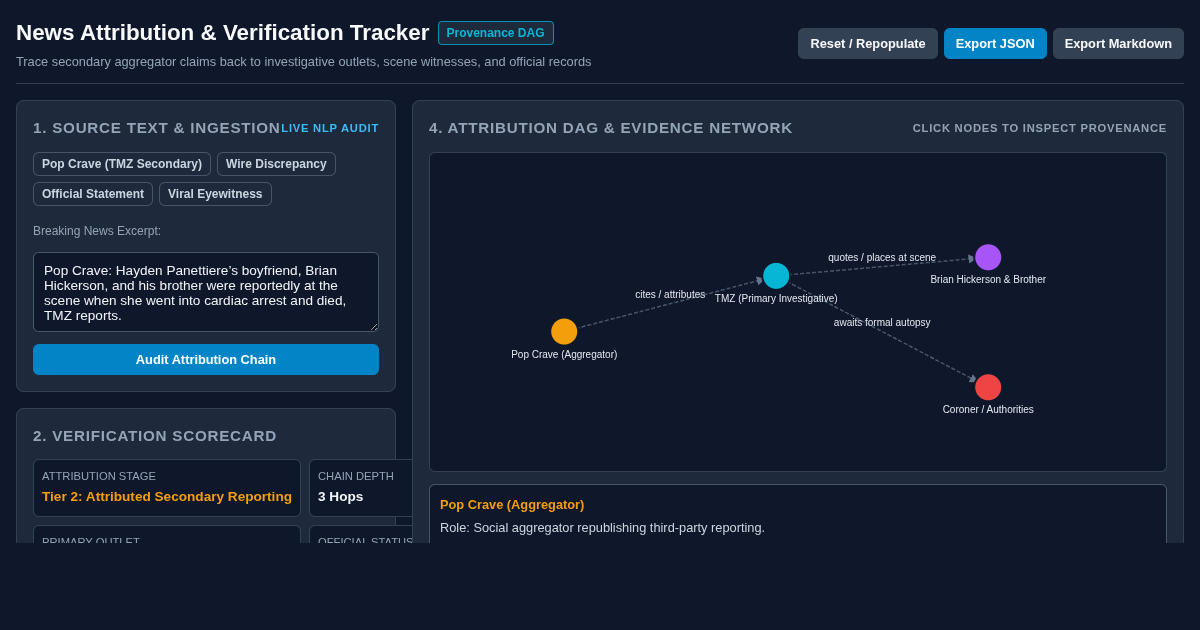Click the 'Role: Social aggregator' description line

coord(602,528)
